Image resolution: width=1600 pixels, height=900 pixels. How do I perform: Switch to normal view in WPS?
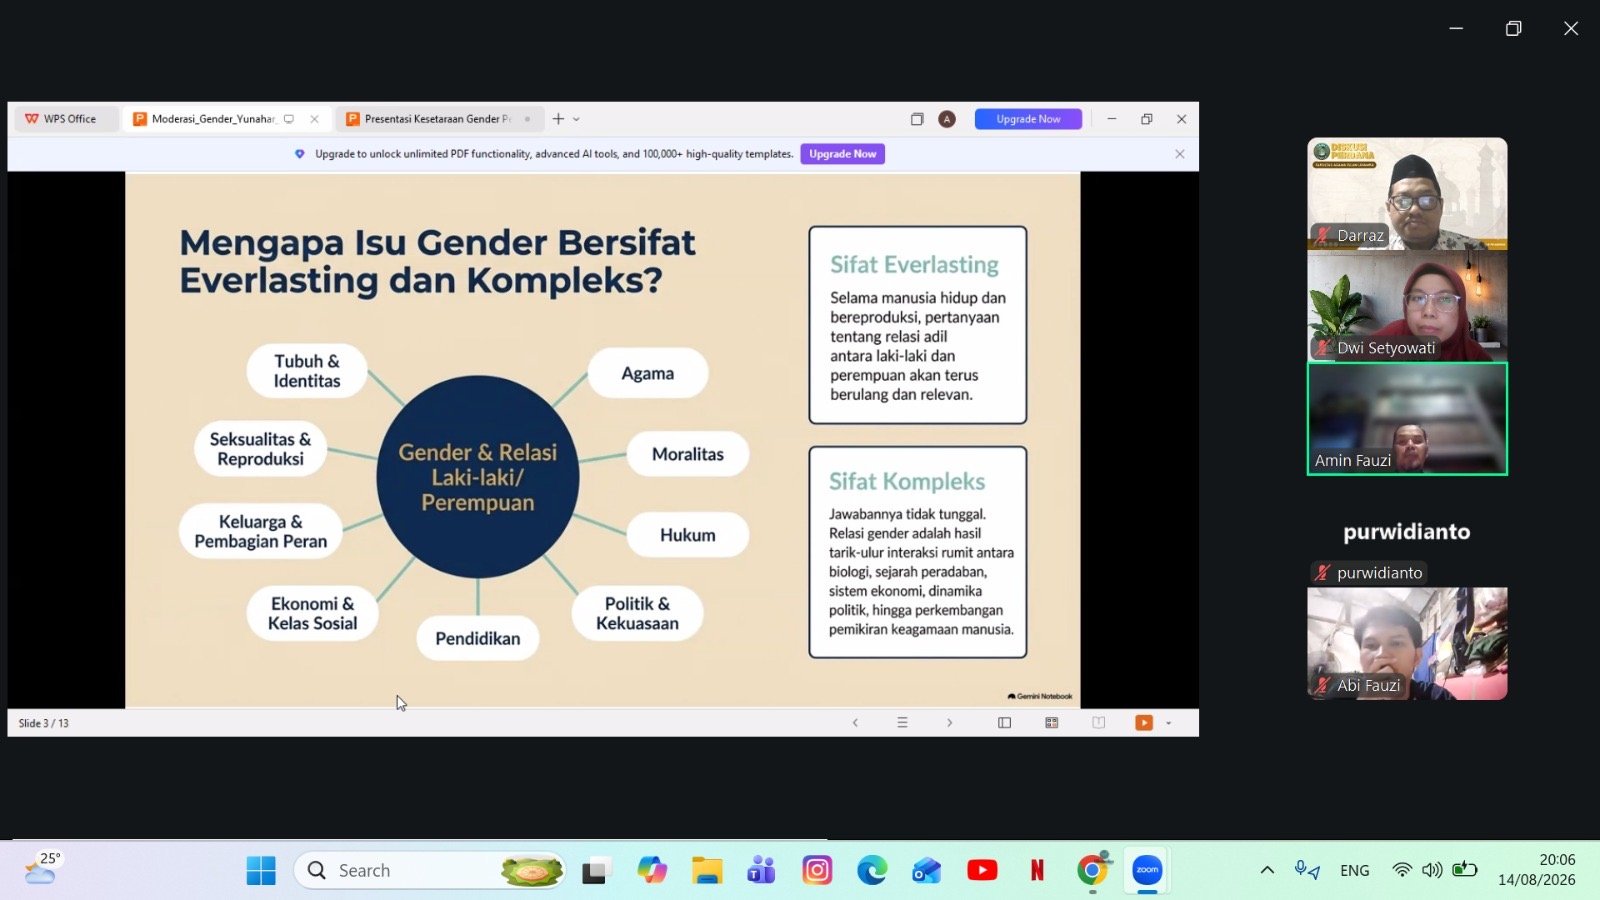coord(1005,723)
